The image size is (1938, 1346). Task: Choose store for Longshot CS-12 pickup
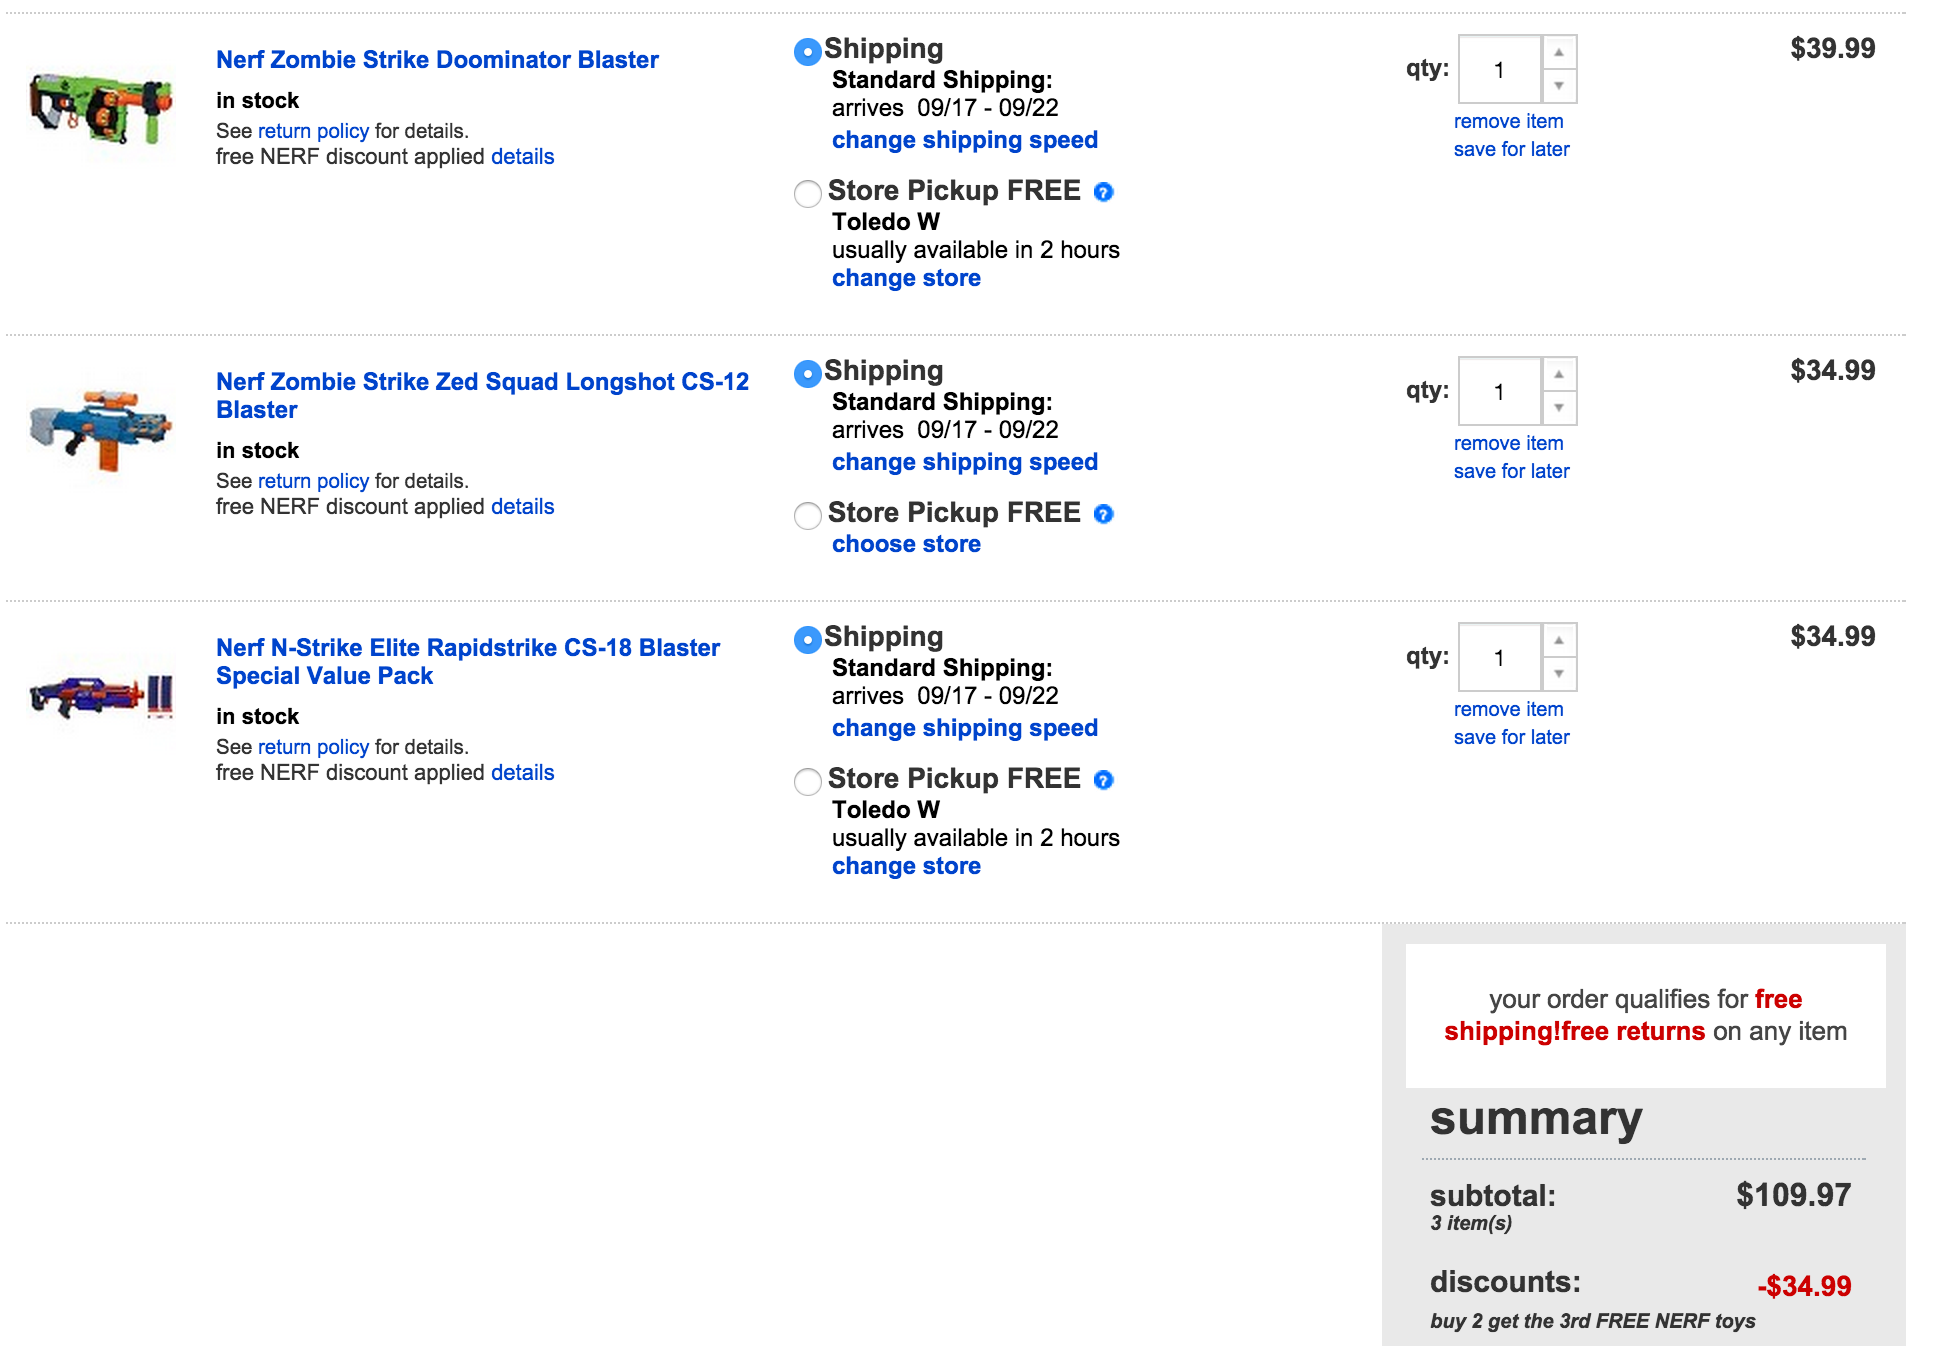click(x=906, y=544)
